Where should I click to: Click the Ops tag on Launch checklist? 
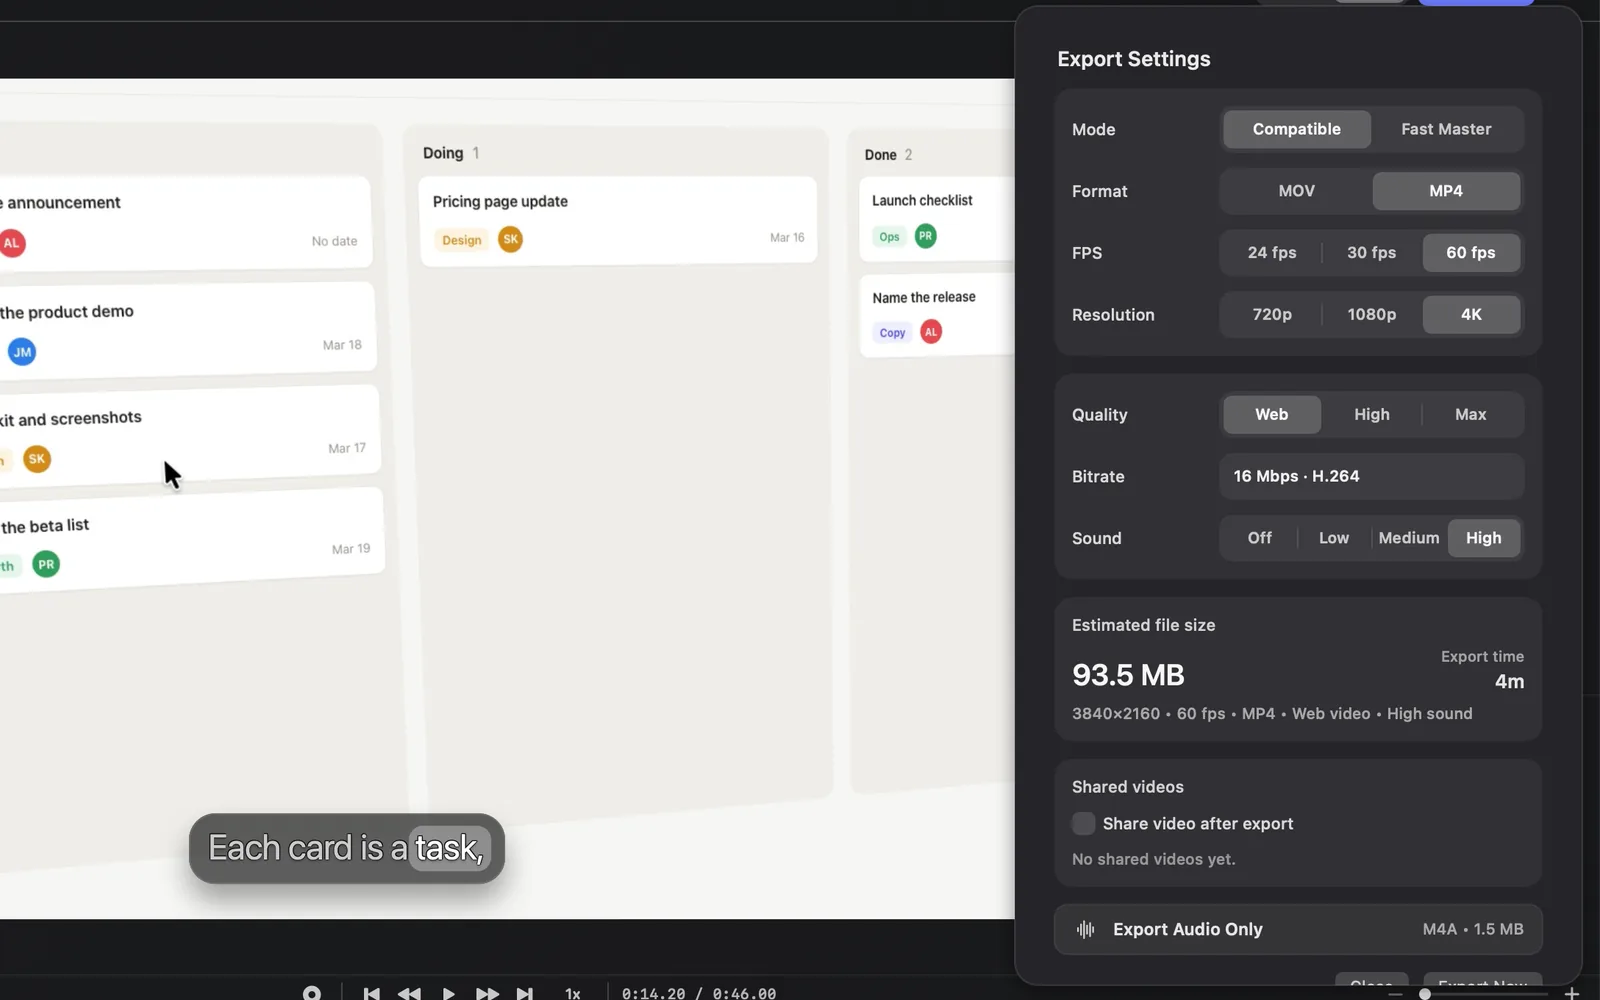(x=889, y=237)
